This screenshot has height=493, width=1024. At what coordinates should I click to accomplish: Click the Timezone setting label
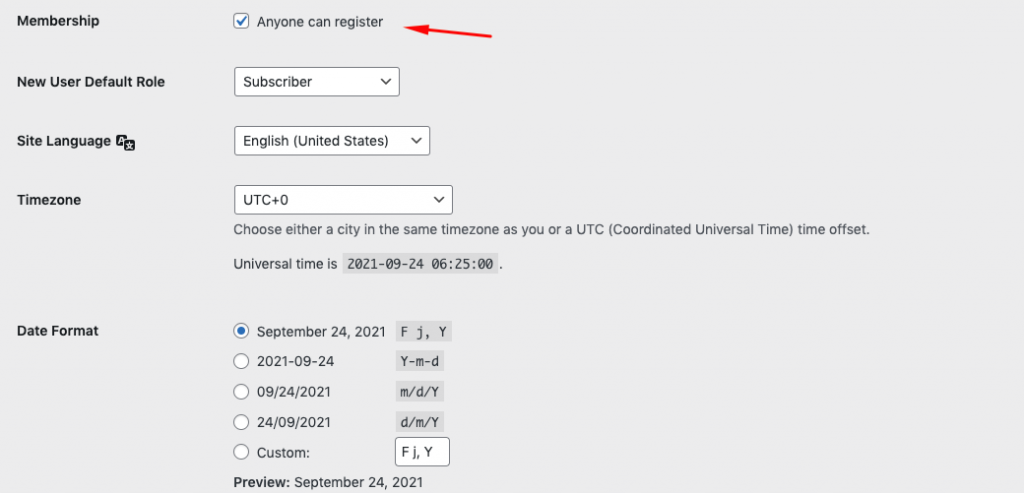49,200
